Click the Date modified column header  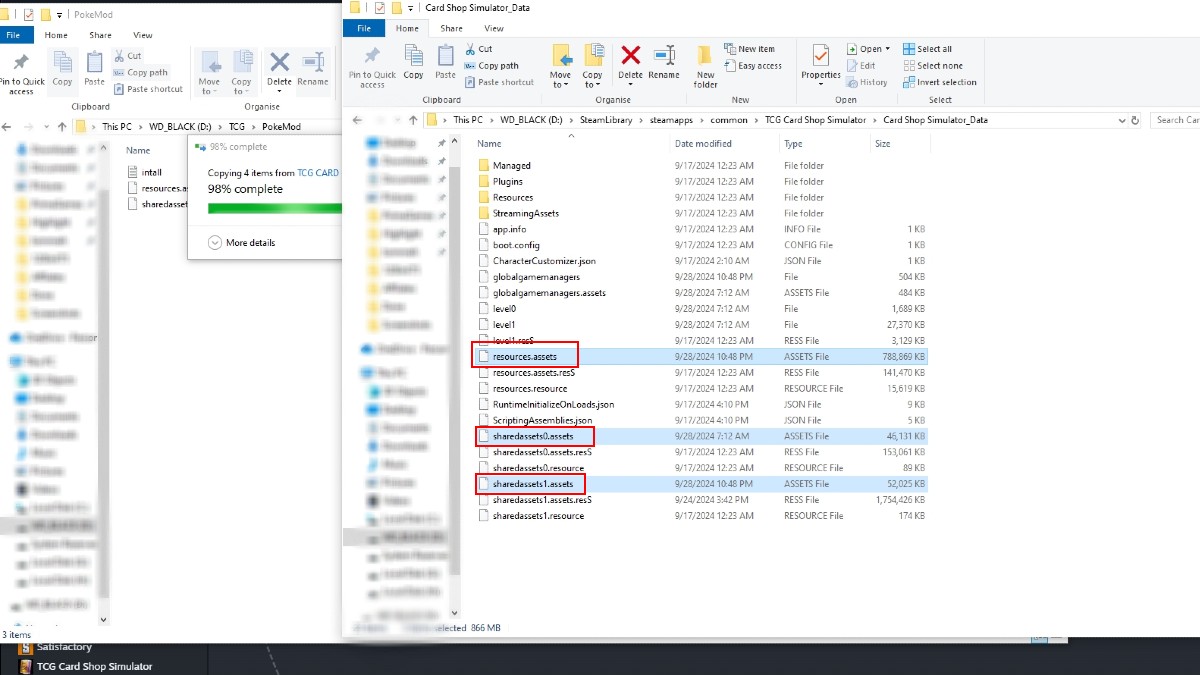pos(703,144)
